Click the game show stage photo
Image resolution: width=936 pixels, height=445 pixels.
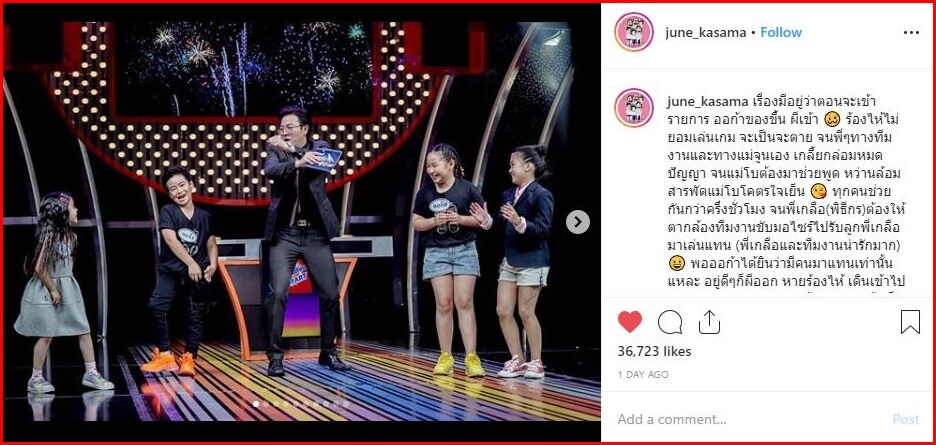pyautogui.click(x=301, y=222)
